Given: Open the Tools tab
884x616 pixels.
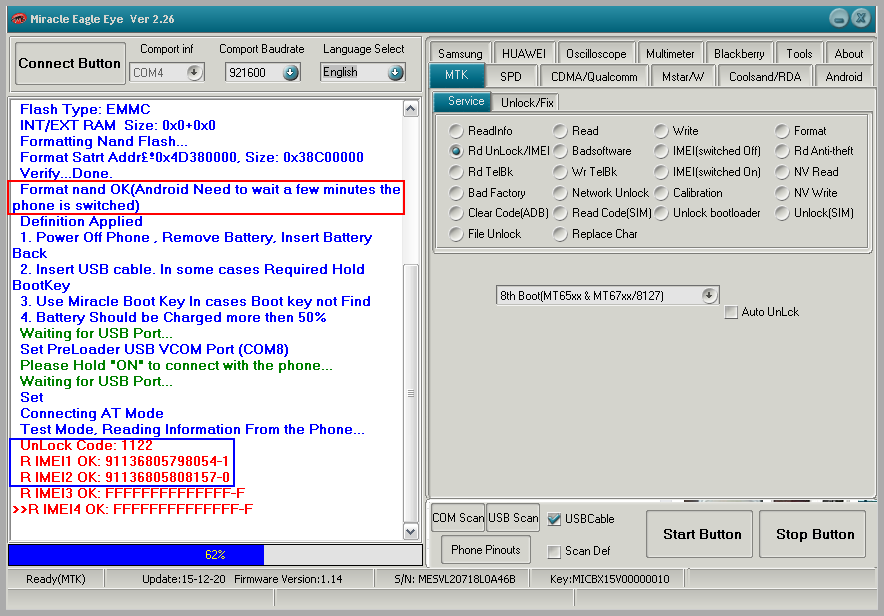Looking at the screenshot, I should pyautogui.click(x=799, y=54).
